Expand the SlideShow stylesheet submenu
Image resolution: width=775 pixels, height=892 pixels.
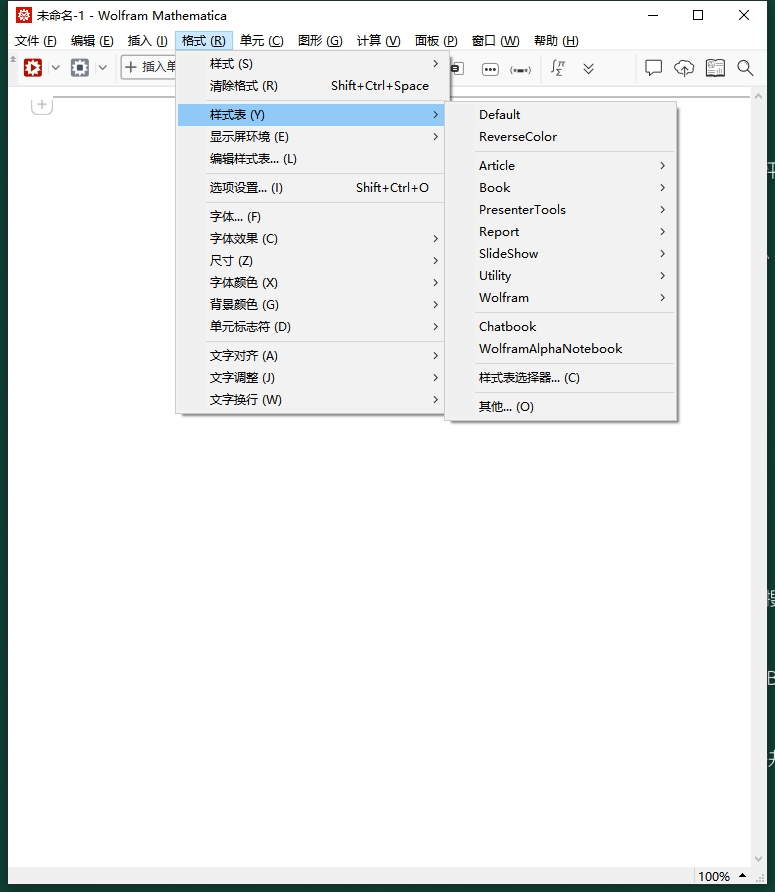click(561, 254)
